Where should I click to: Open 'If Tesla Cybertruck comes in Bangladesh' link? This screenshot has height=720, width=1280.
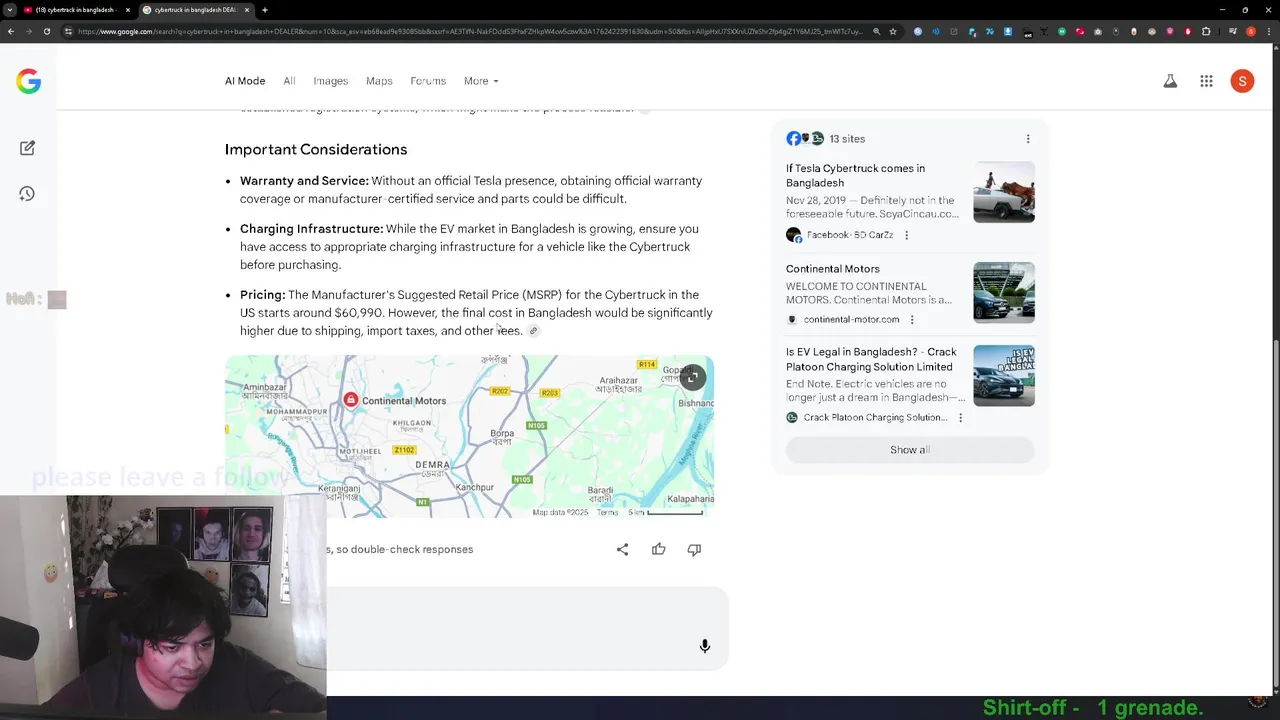(x=855, y=175)
